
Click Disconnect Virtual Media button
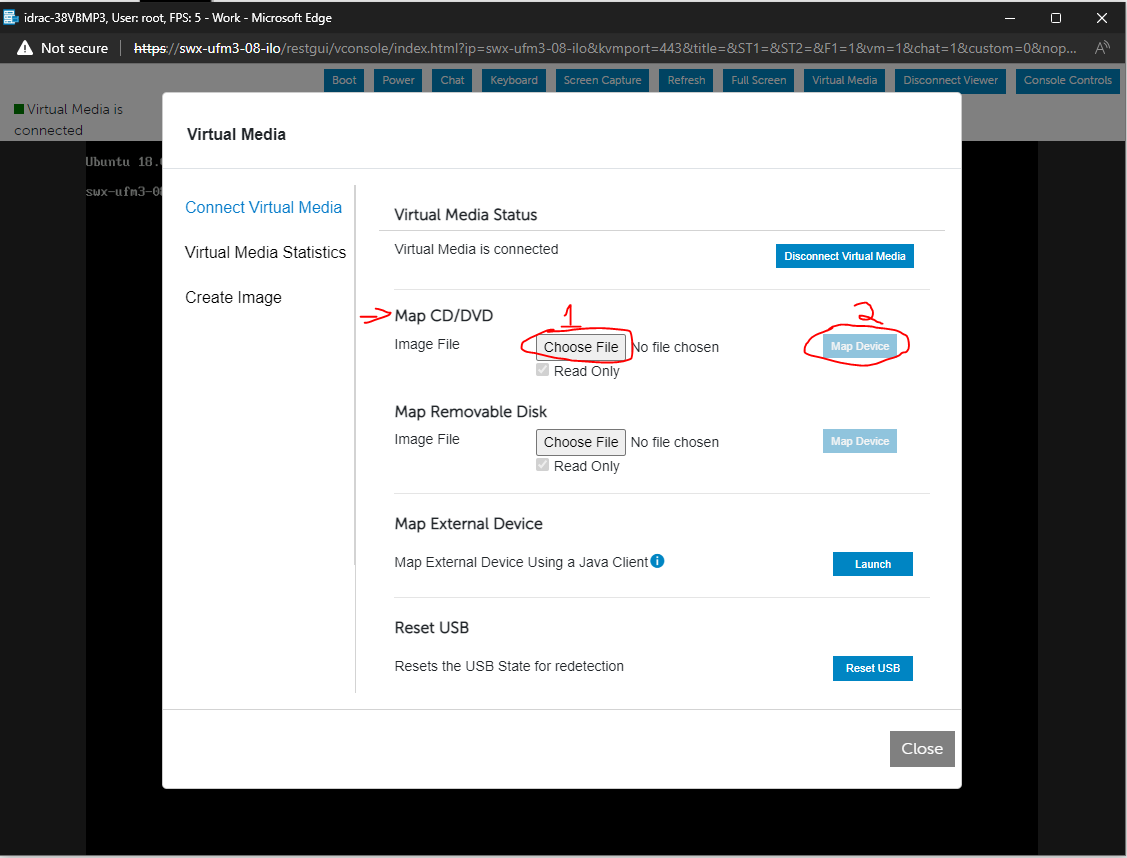[844, 256]
